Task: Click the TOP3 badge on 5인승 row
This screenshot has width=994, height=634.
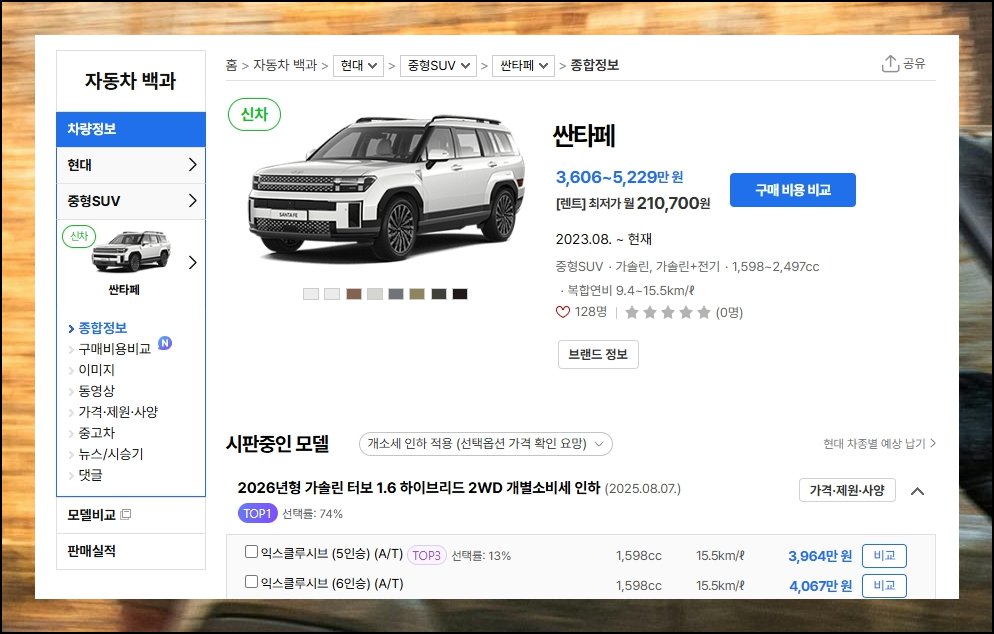Action: coord(427,555)
